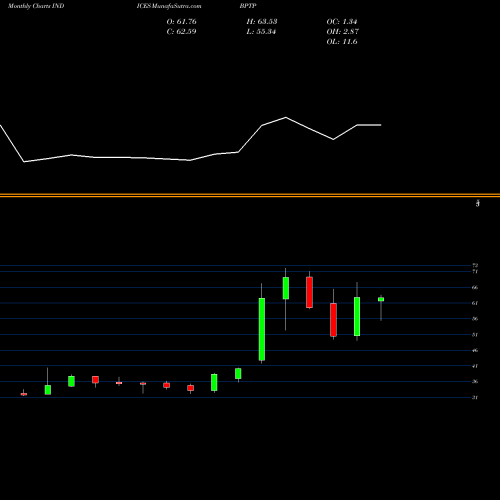Select the rightmost small green candlestick

tap(381, 299)
